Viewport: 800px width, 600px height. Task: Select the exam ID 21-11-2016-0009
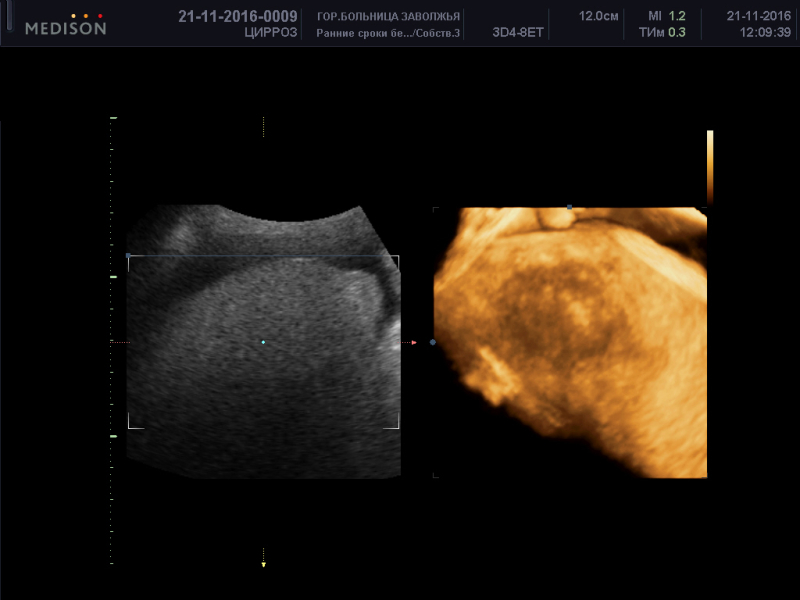(238, 16)
